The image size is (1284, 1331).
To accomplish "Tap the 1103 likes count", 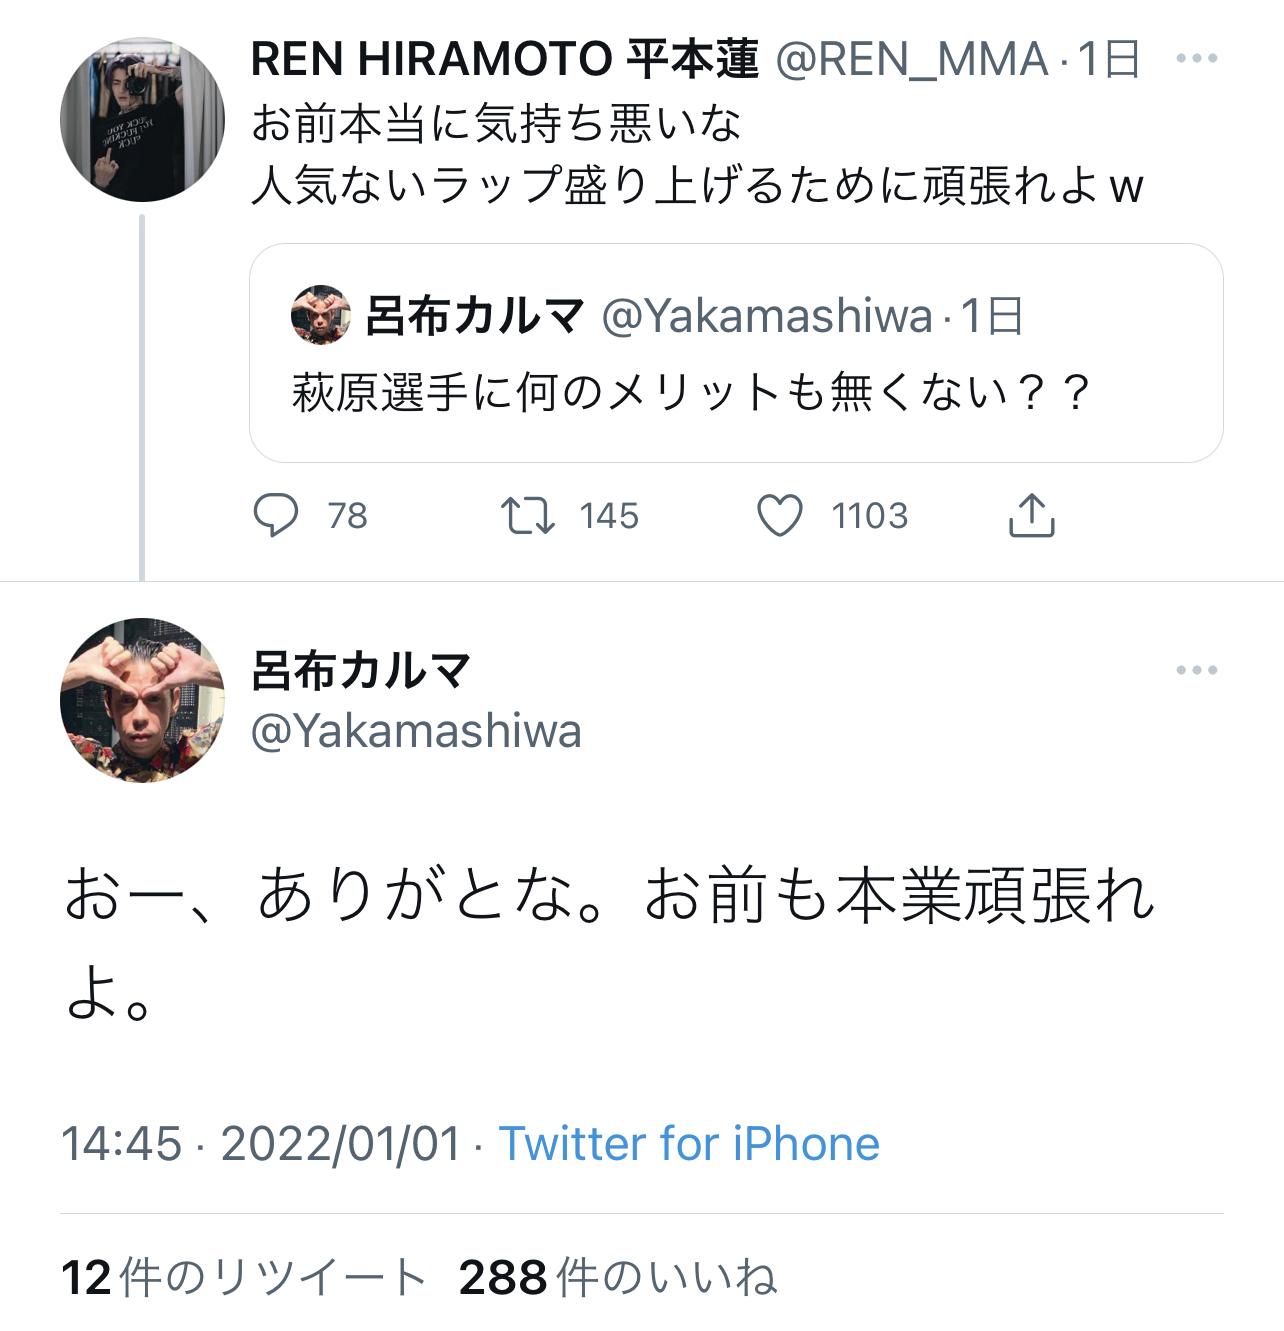I will [869, 516].
